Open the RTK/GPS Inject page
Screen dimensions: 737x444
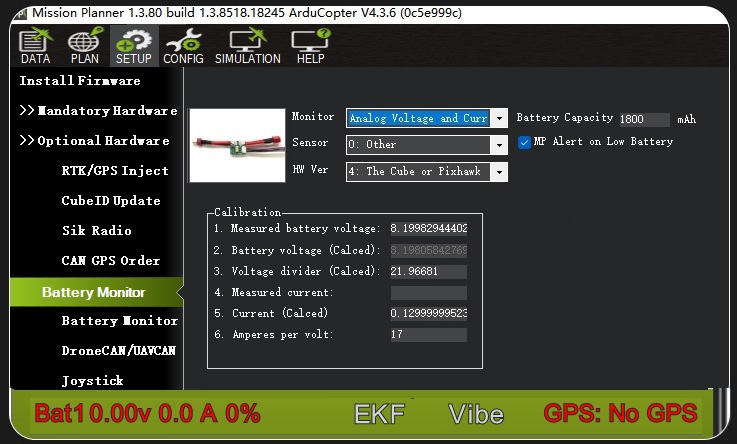[x=115, y=171]
